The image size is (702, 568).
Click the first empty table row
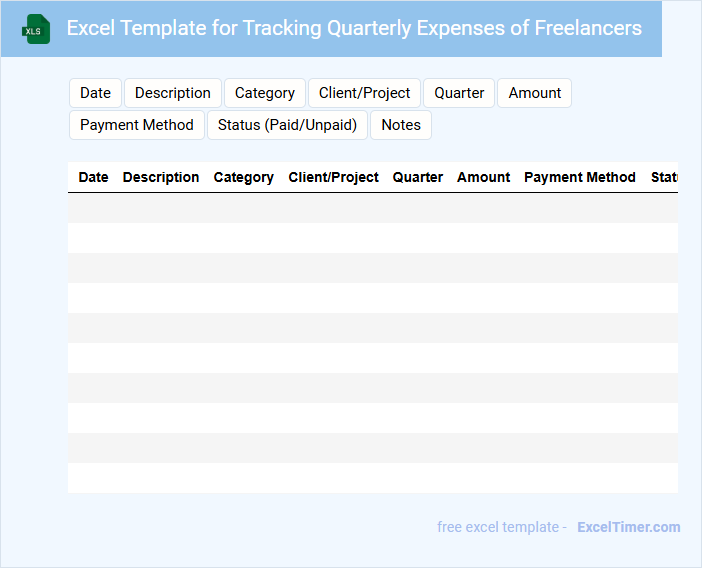[x=372, y=208]
